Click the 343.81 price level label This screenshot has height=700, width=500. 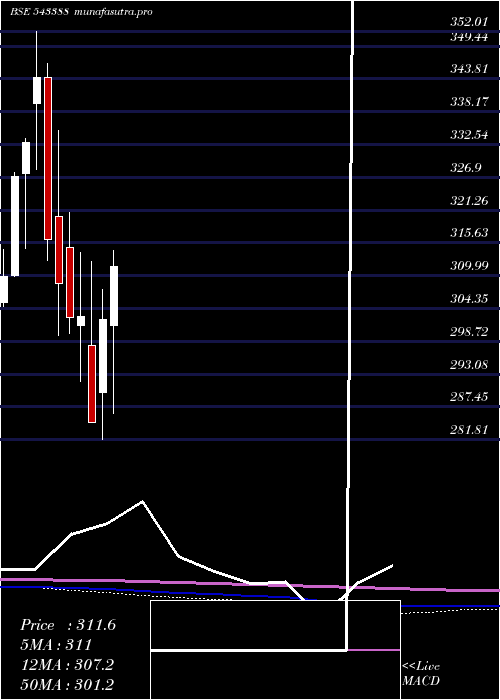pyautogui.click(x=469, y=69)
